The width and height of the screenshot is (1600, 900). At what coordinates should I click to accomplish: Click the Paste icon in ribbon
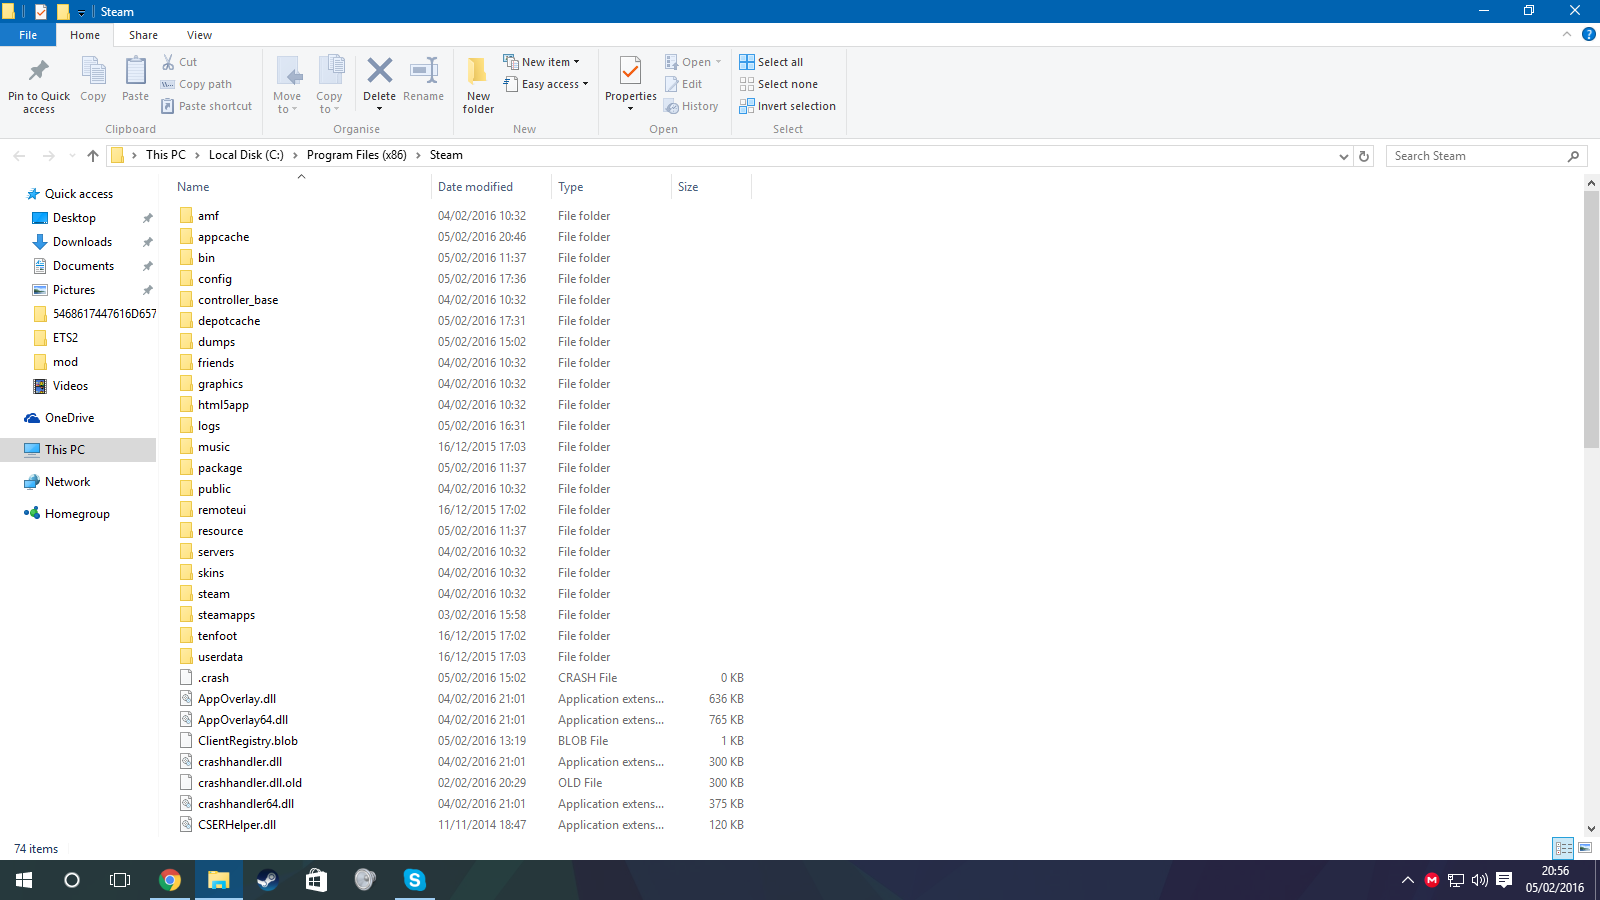(135, 80)
